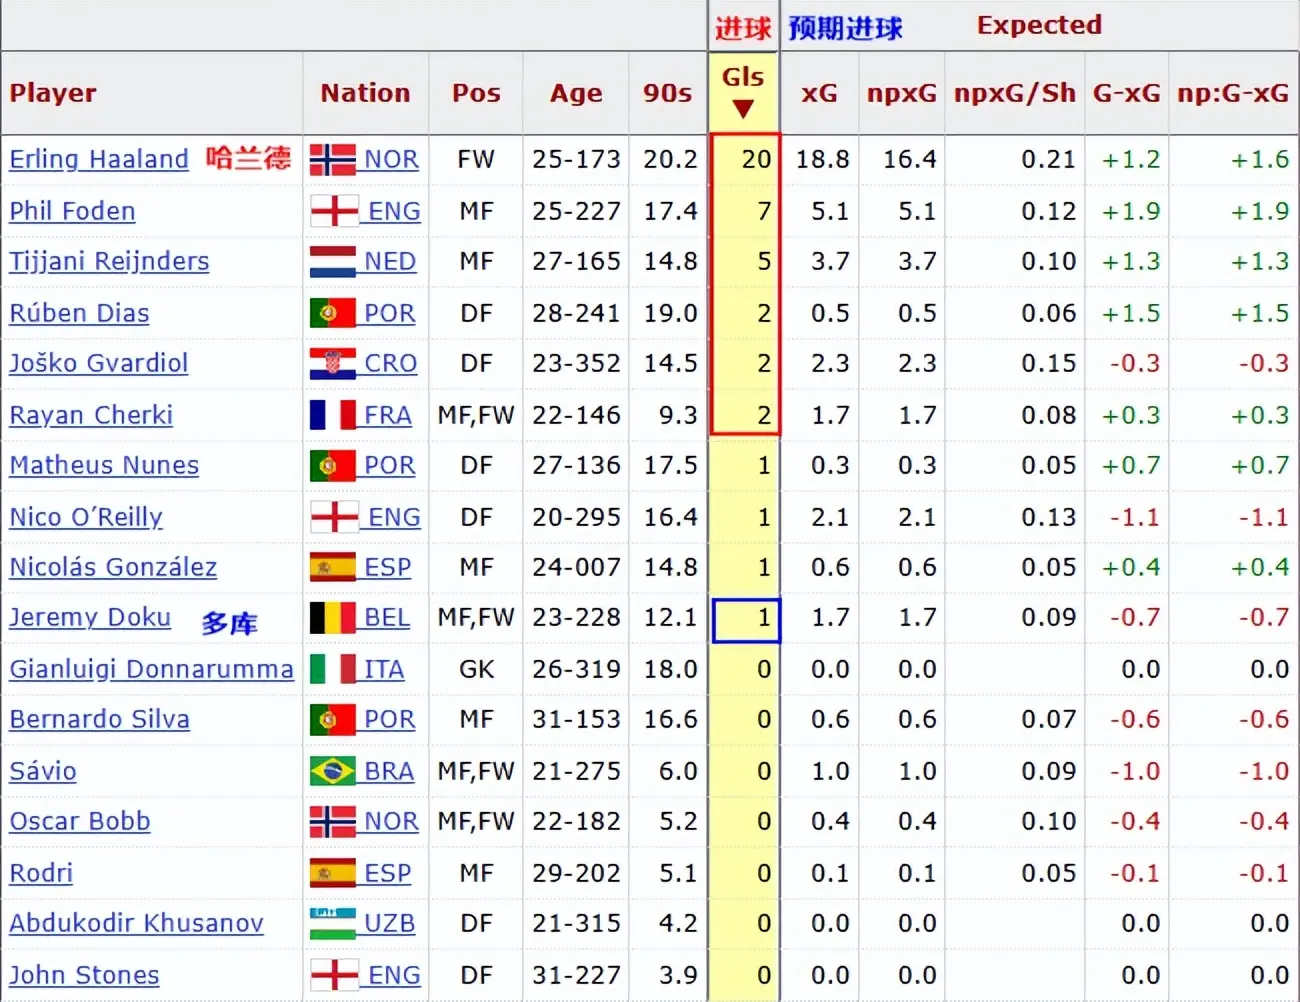
Task: Click the Netherlands flag in Tijjani Reijnders row
Action: point(332,262)
